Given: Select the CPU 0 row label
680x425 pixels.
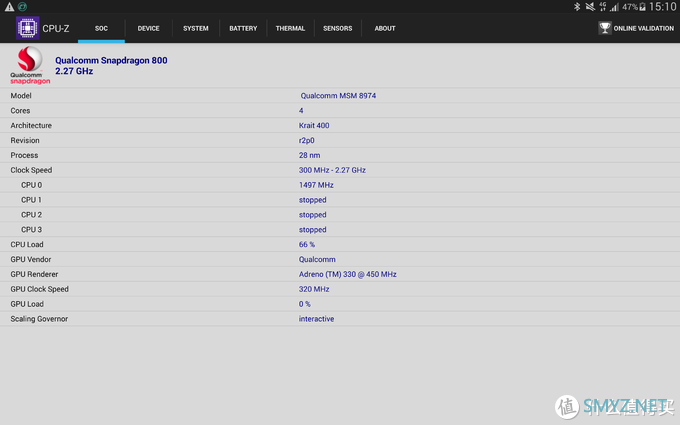Looking at the screenshot, I should click(x=32, y=185).
